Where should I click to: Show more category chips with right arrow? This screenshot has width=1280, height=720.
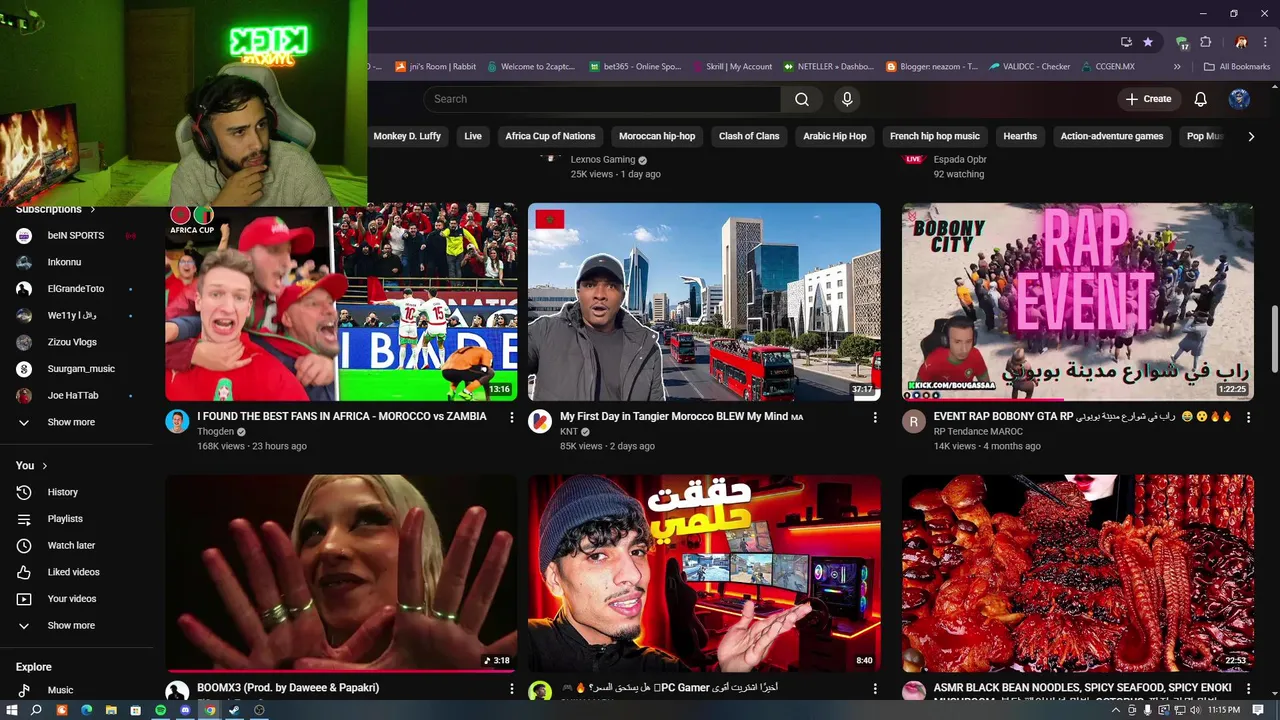pos(1251,136)
